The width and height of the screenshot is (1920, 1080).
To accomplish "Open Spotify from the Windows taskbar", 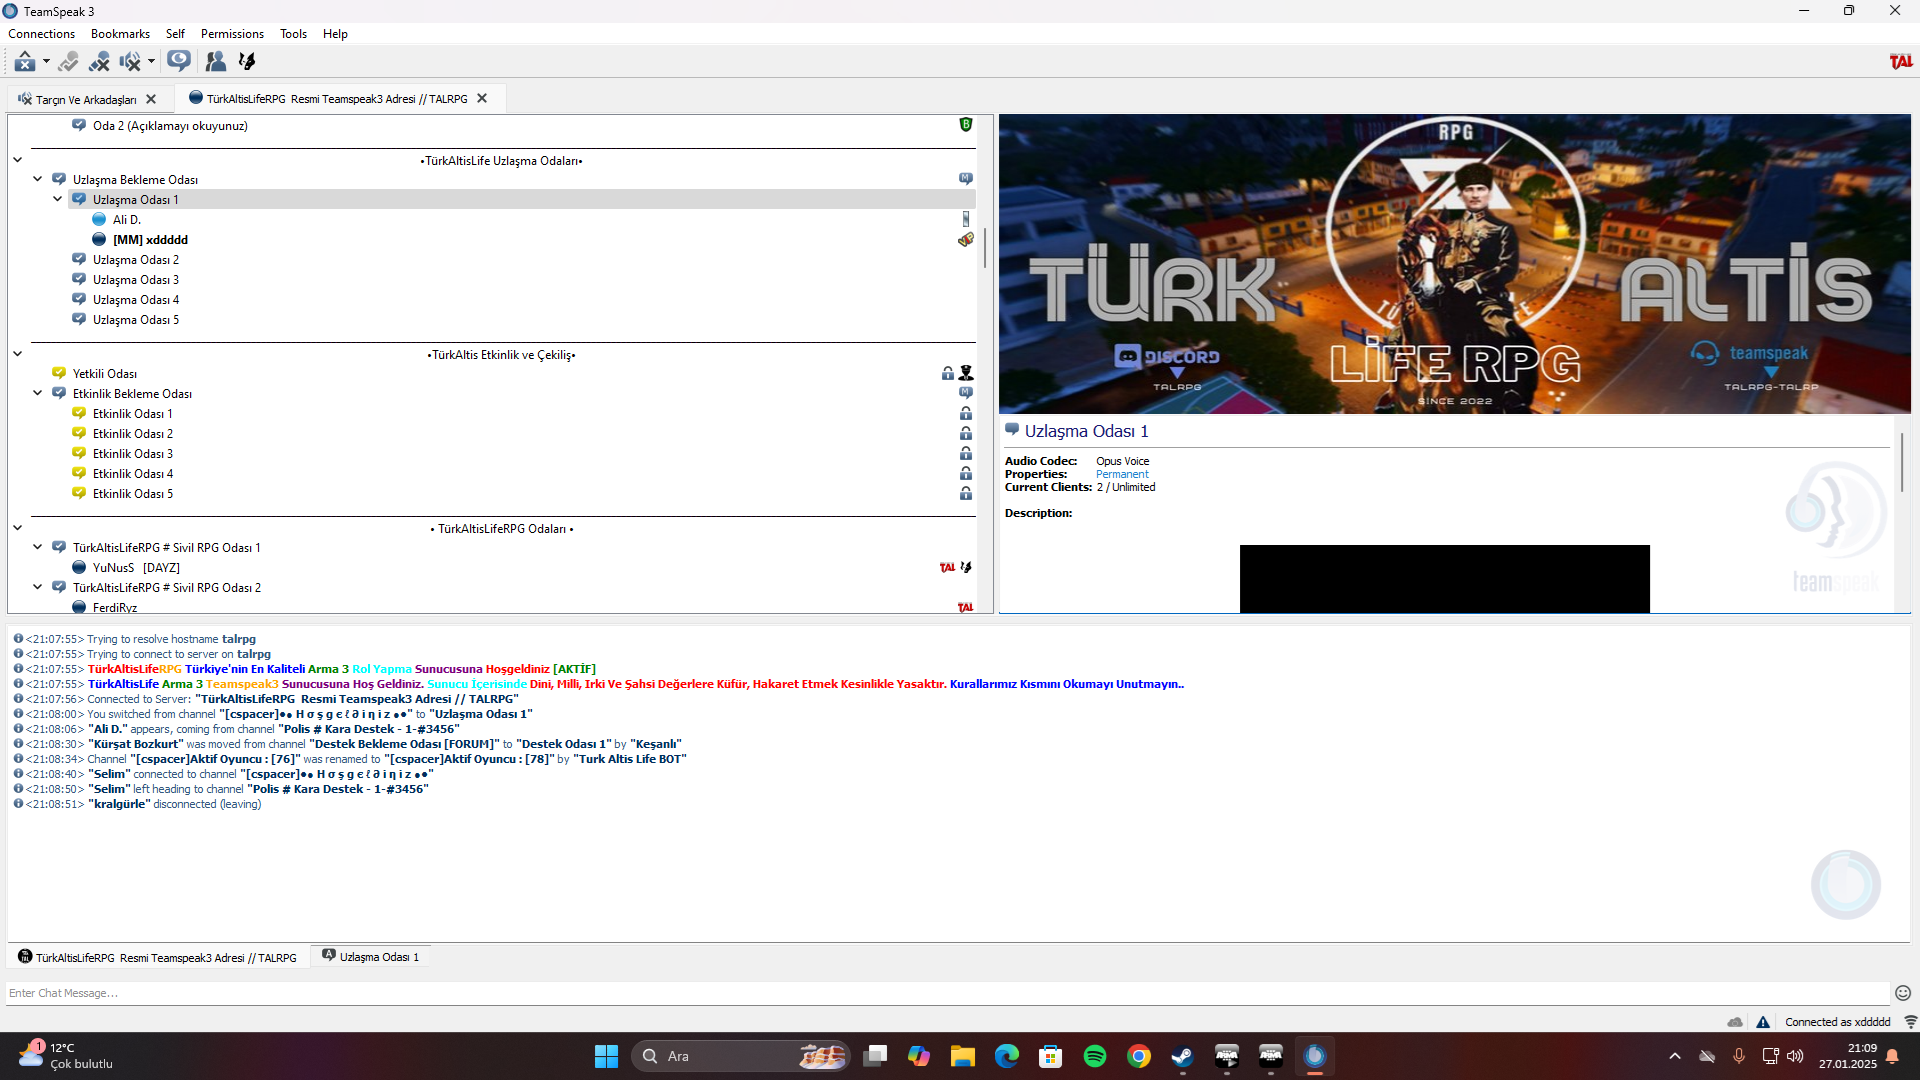I will point(1095,1056).
